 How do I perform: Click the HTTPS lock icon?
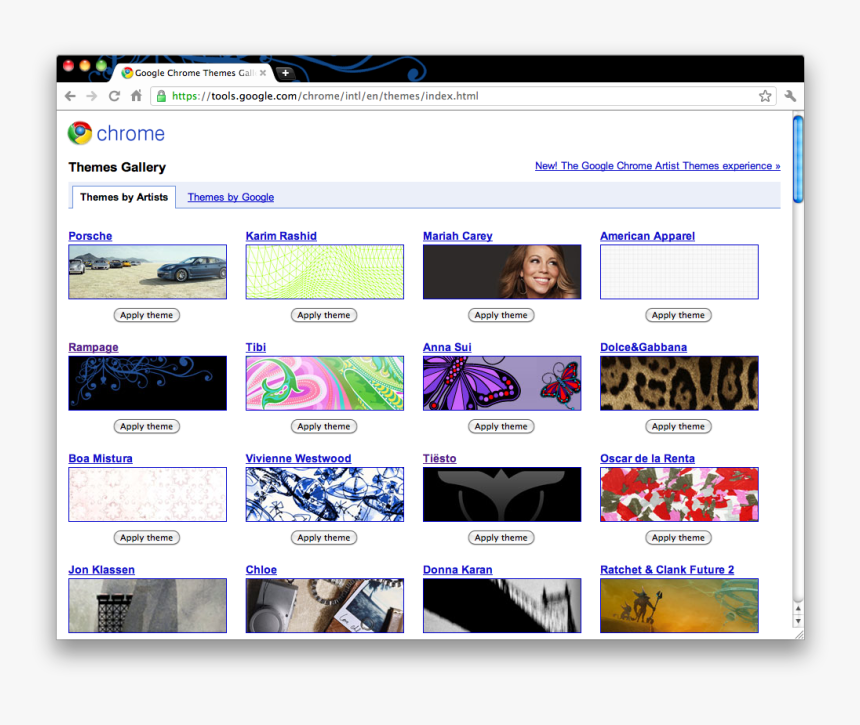161,96
